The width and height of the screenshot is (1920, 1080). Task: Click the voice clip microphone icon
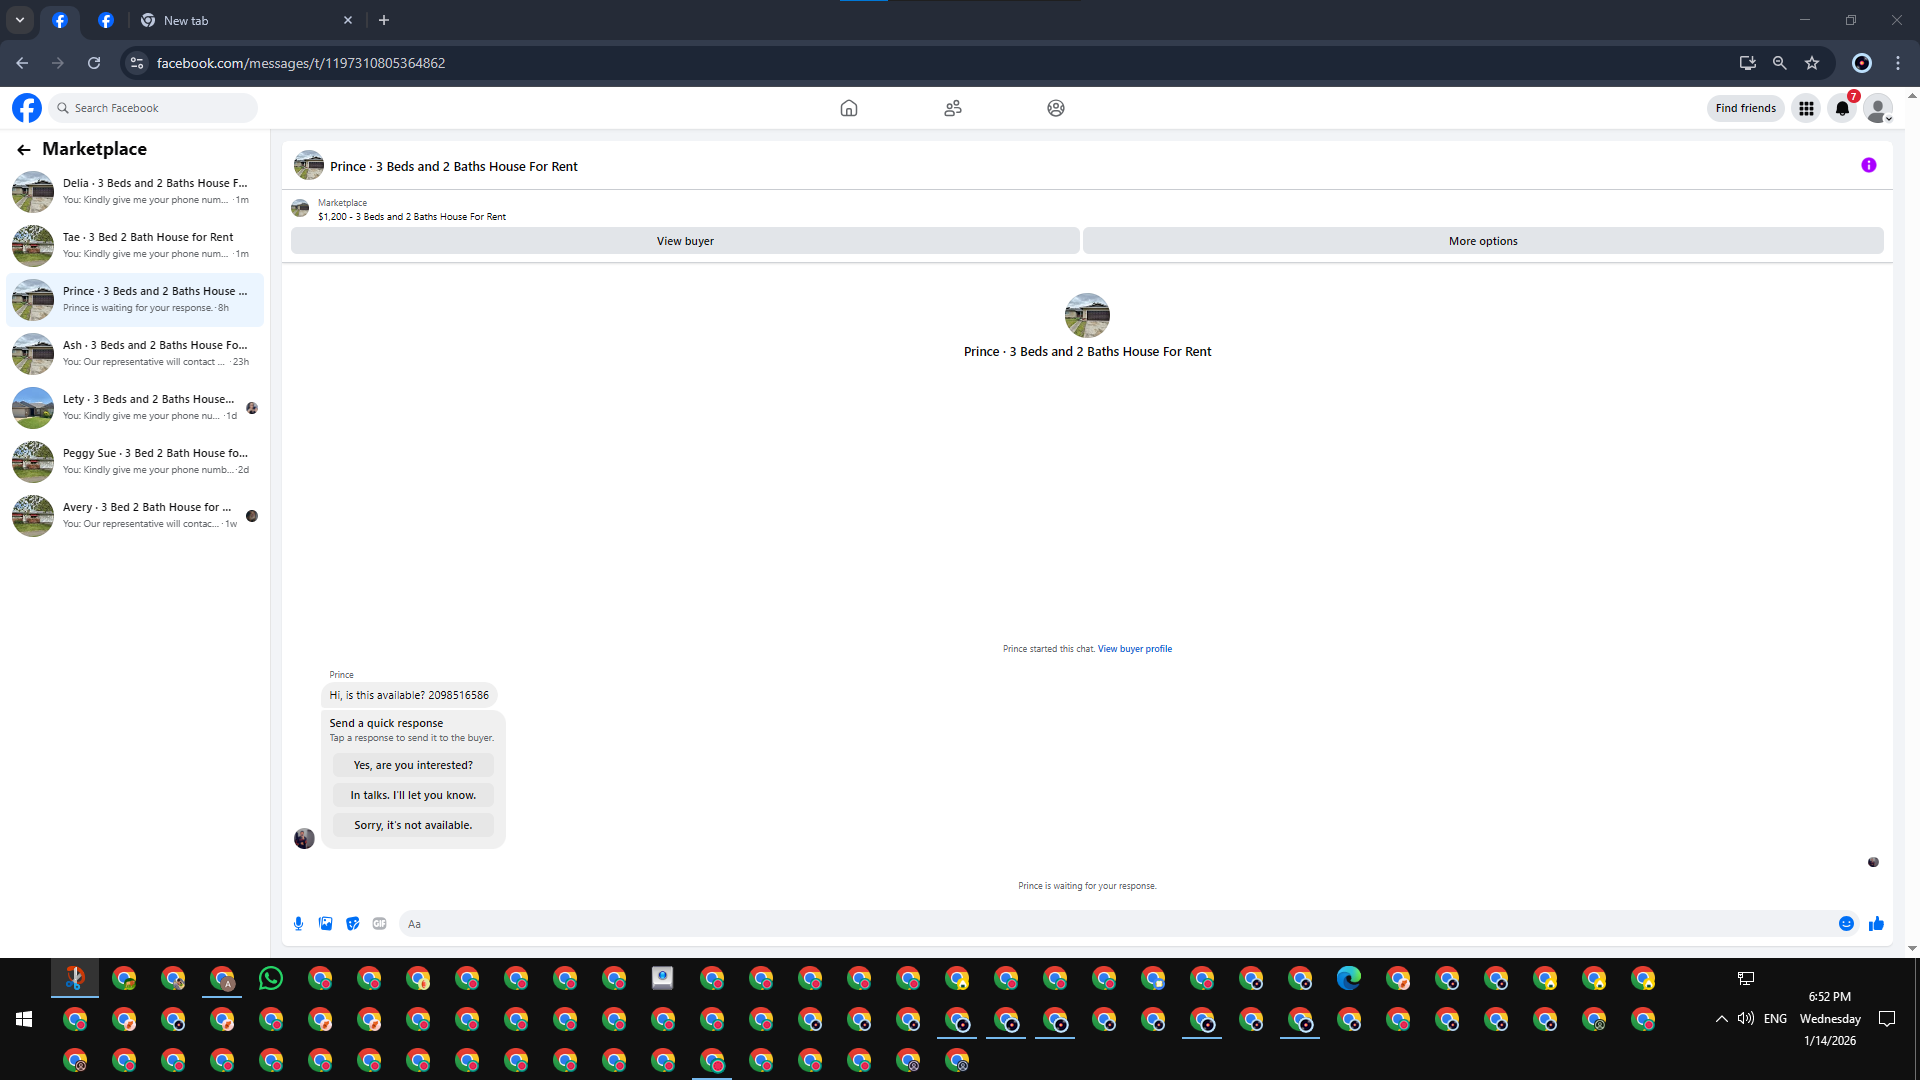[x=298, y=924]
